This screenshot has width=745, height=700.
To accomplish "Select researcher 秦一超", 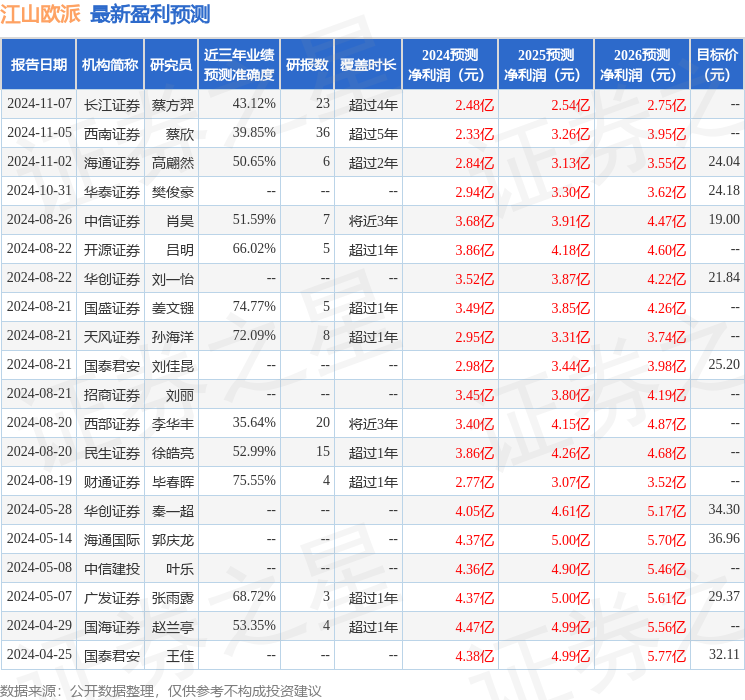I will 173,511.
